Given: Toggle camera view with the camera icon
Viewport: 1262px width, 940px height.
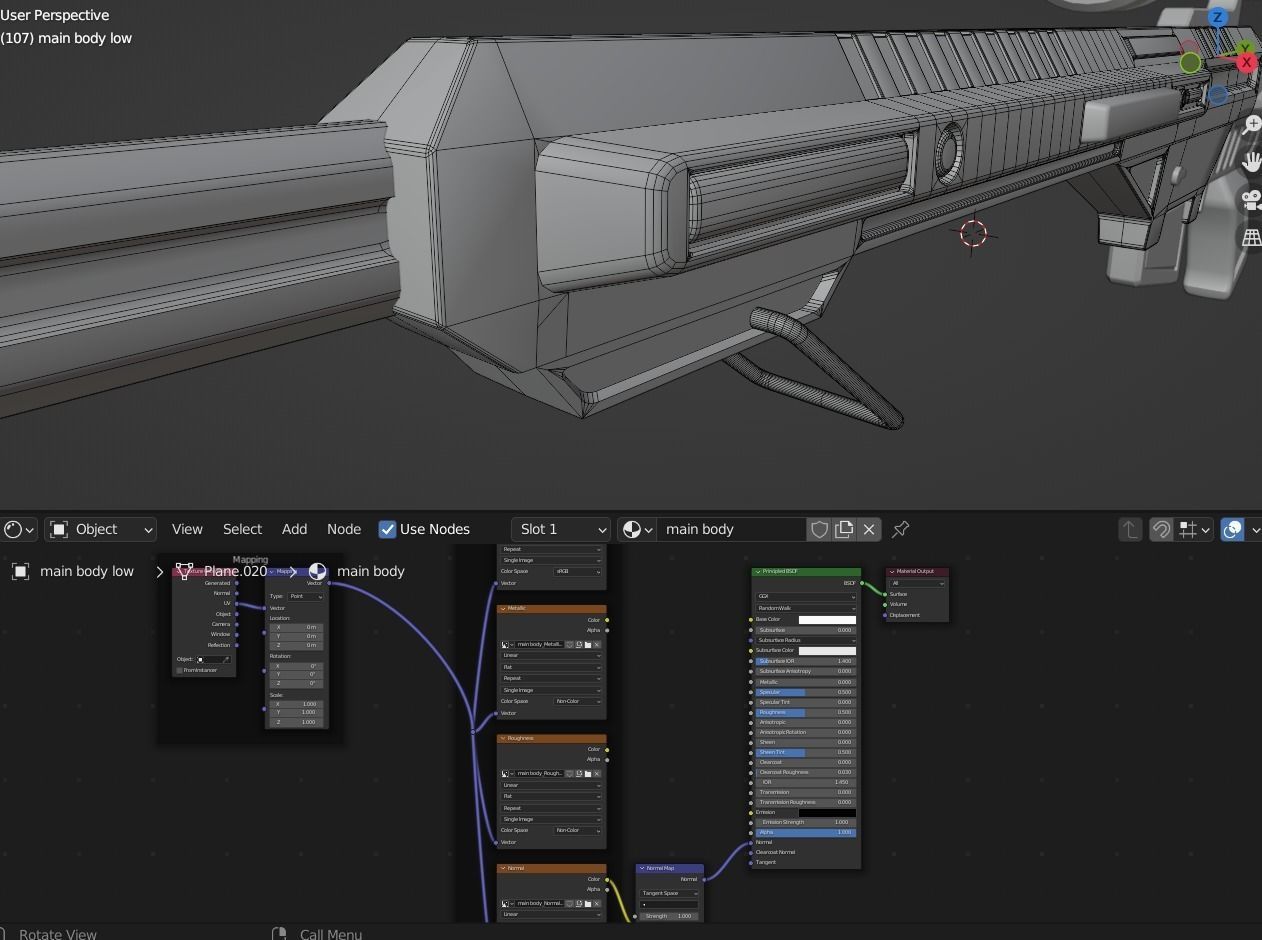Looking at the screenshot, I should (x=1251, y=199).
